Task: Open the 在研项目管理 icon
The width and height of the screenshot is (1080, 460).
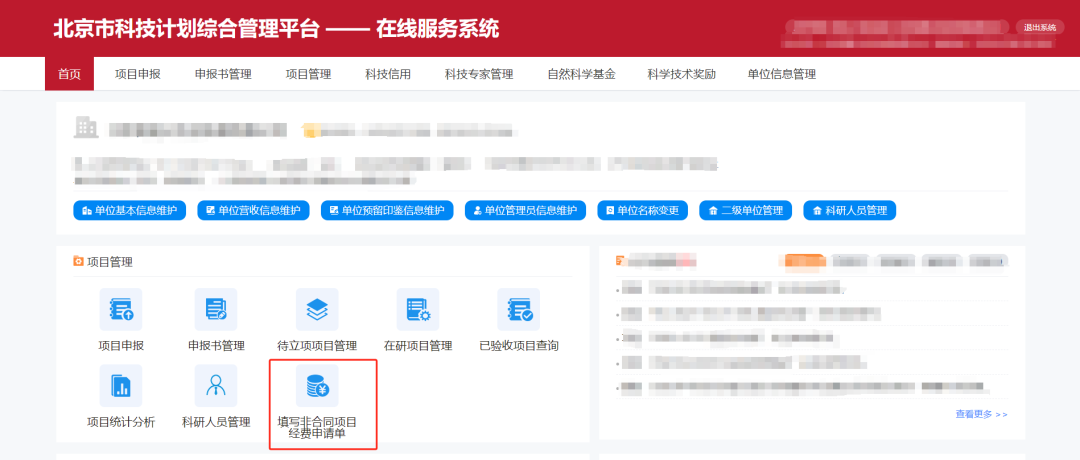Action: pos(418,310)
